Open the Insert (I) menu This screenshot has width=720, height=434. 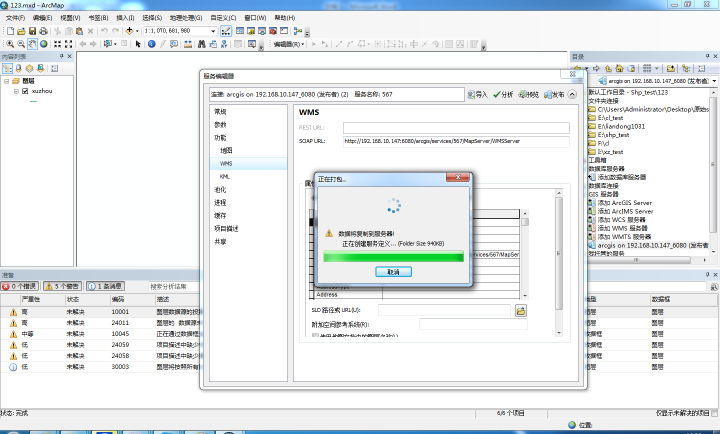pos(125,18)
